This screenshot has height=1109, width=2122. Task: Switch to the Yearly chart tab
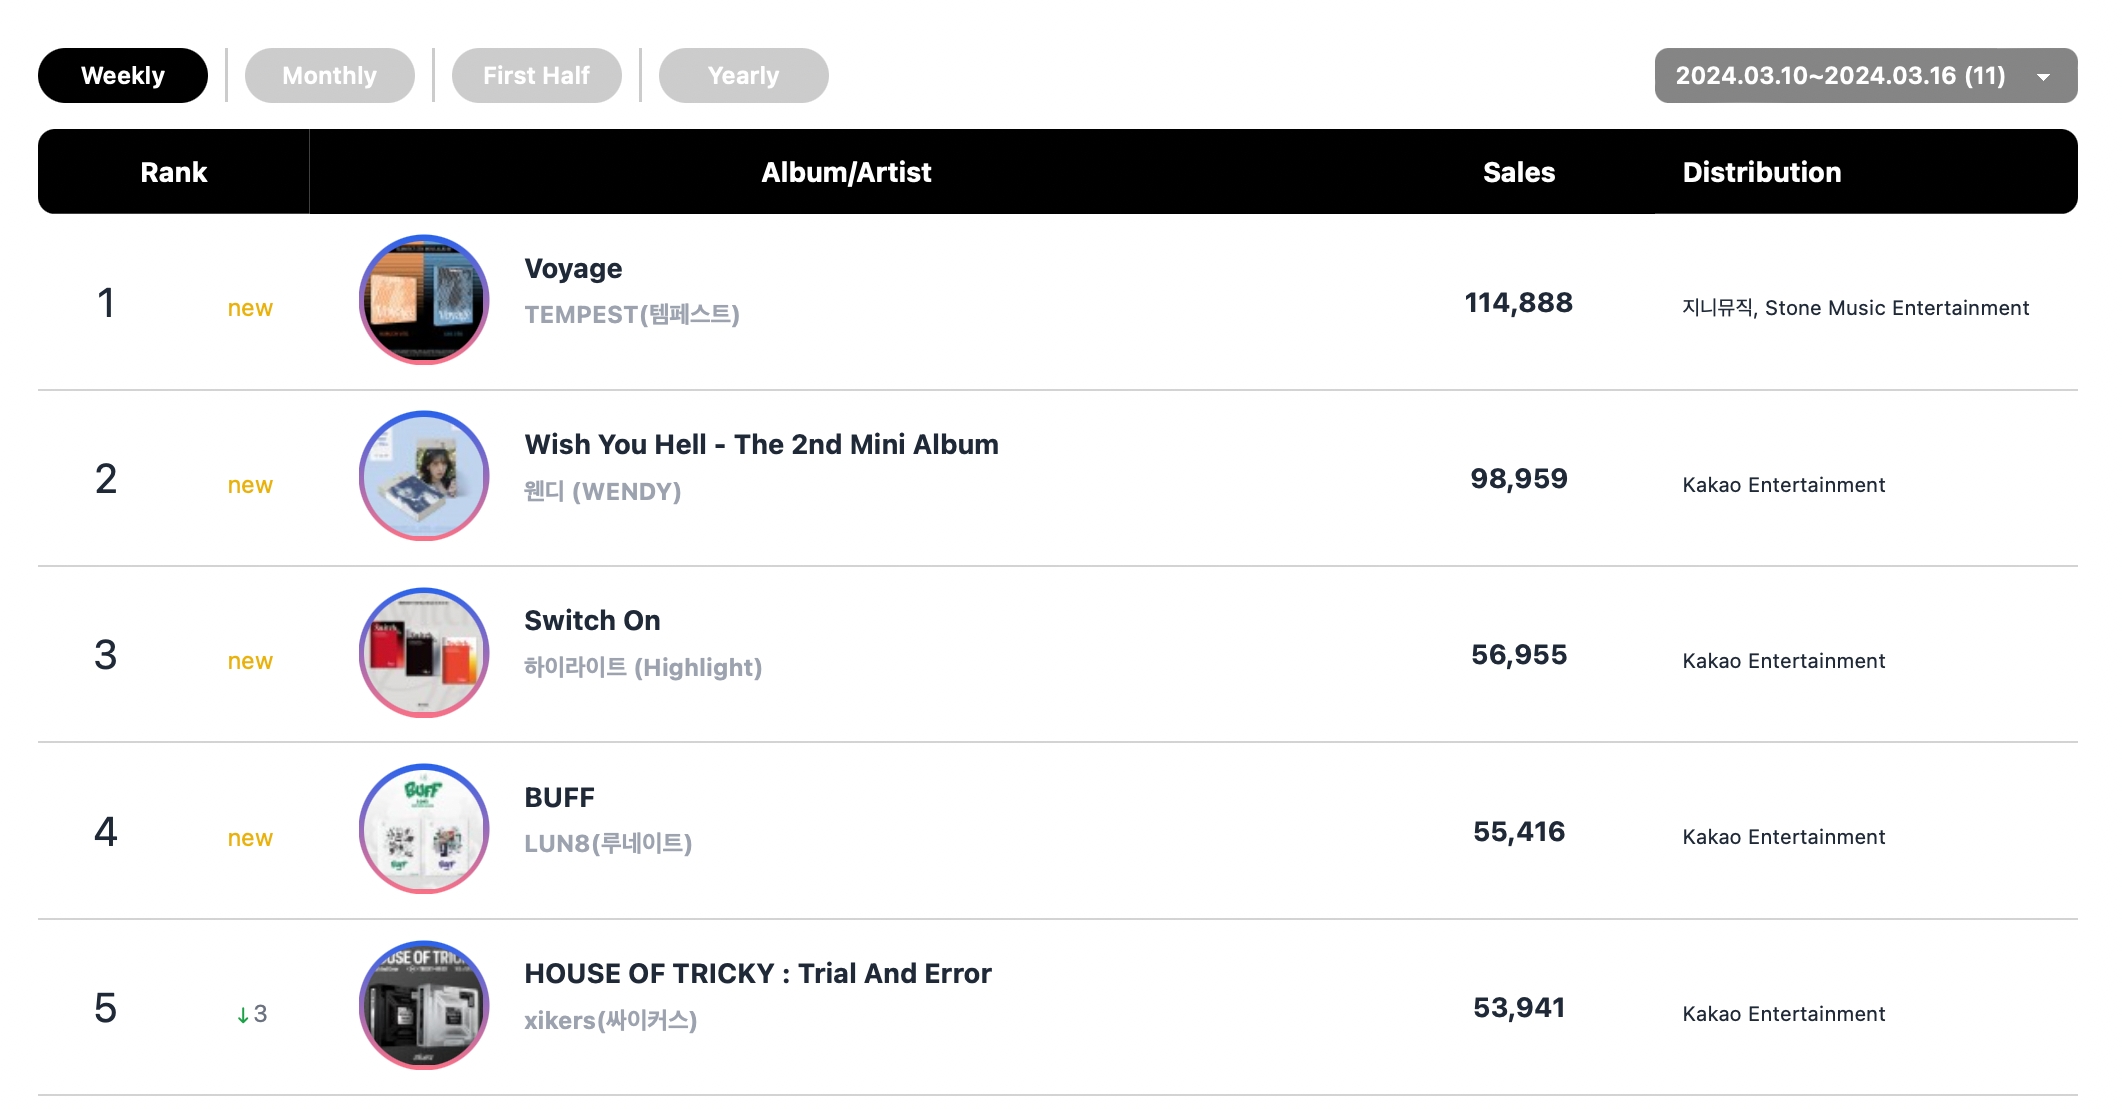[x=743, y=76]
